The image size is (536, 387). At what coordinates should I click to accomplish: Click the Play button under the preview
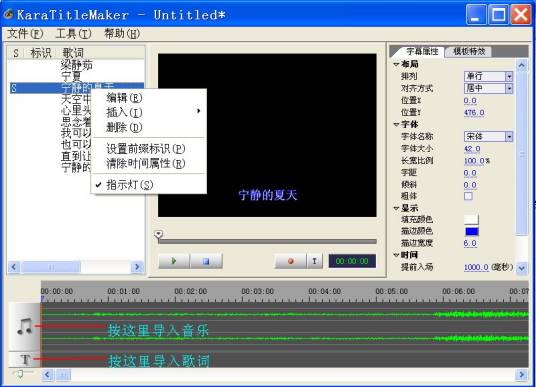[173, 261]
